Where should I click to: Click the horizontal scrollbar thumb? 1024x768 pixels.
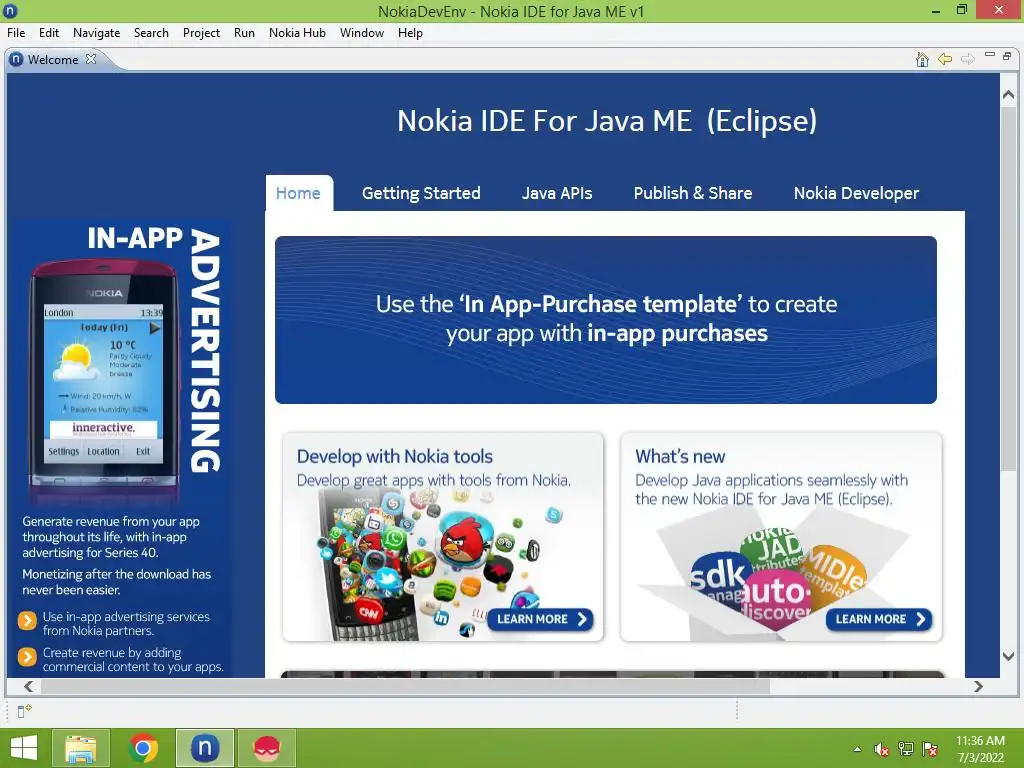pyautogui.click(x=406, y=686)
